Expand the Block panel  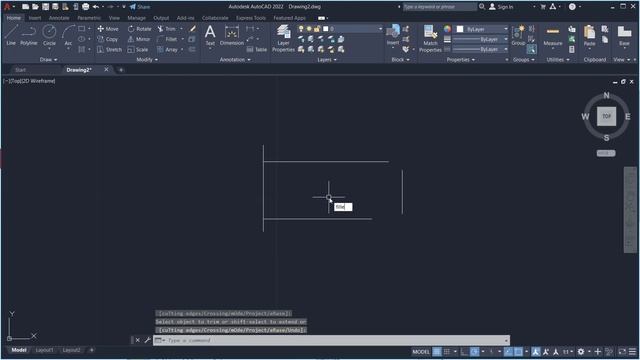point(400,60)
